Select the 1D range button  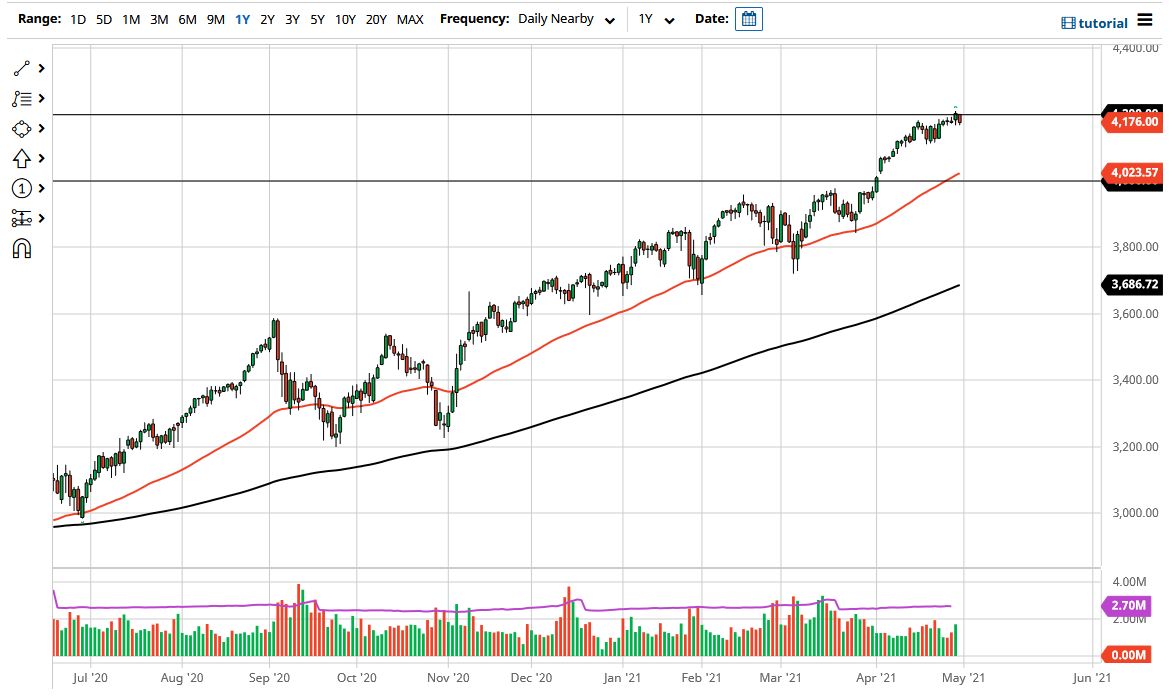[77, 19]
